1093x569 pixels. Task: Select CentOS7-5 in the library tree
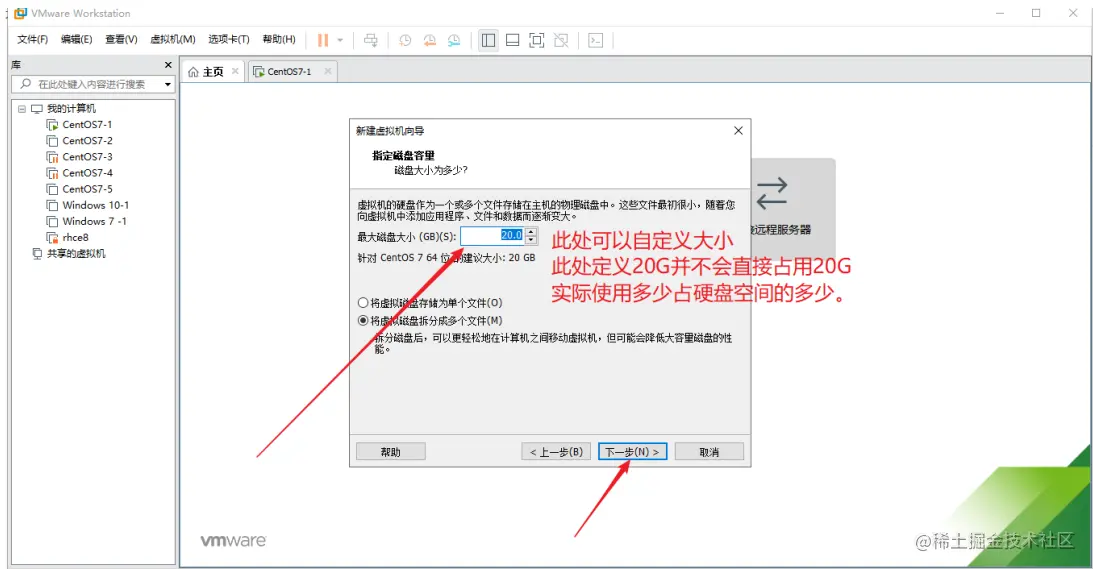[x=86, y=189]
